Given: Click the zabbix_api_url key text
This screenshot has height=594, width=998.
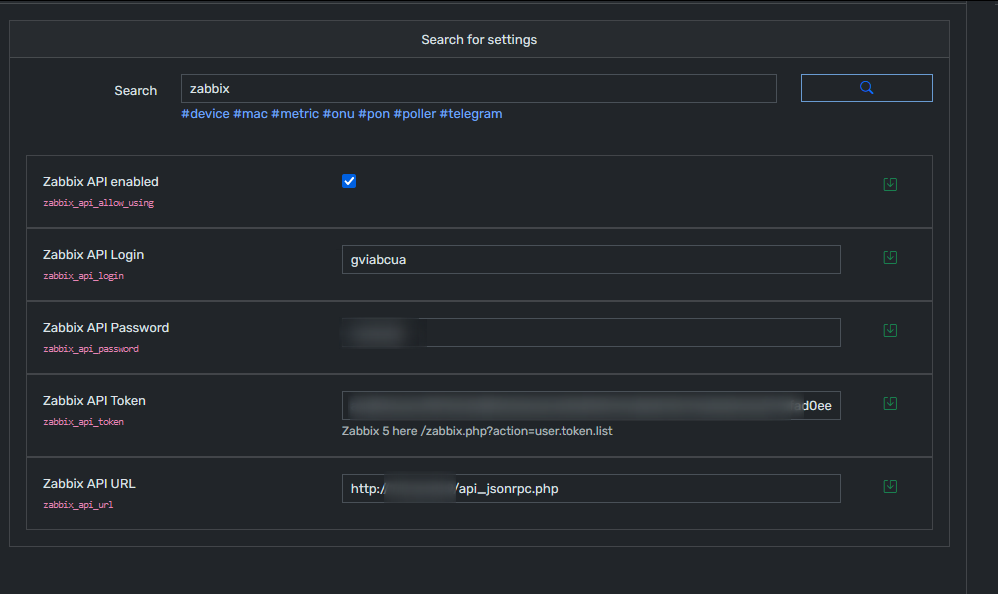Looking at the screenshot, I should [x=78, y=505].
